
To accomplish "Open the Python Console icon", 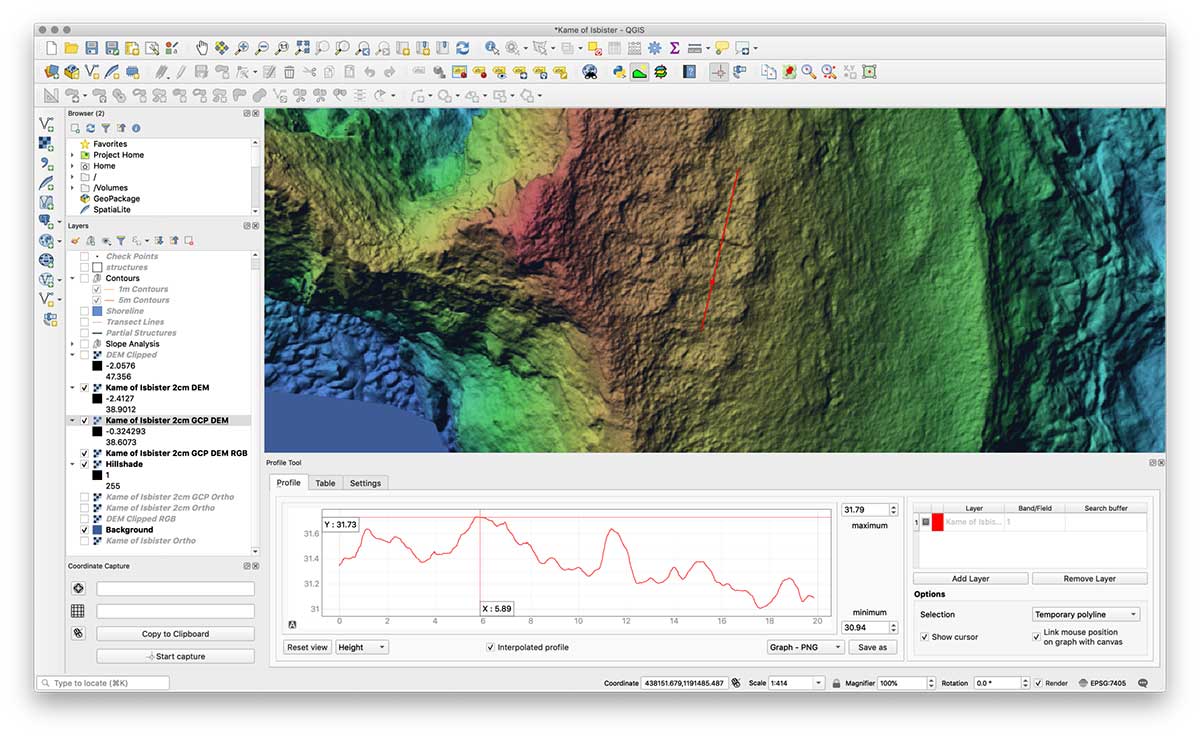I will [619, 72].
